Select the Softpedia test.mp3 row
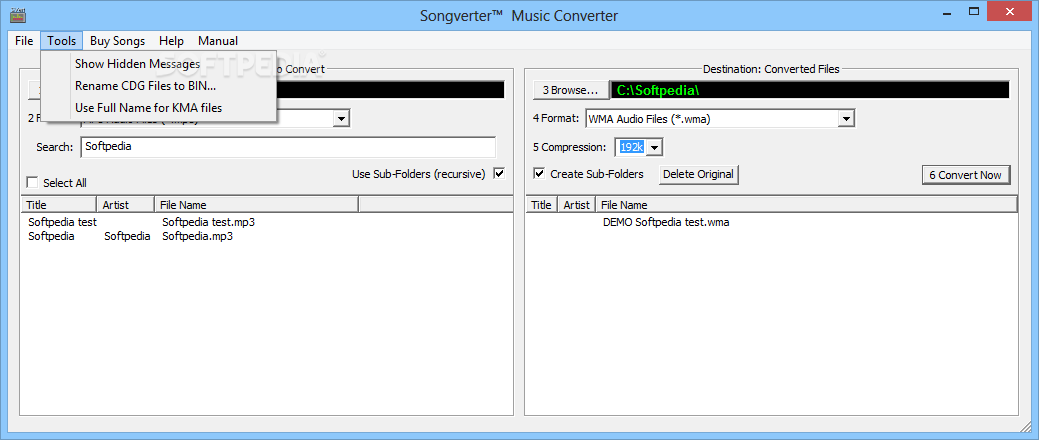Screen dimensions: 1039x440 pos(208,222)
